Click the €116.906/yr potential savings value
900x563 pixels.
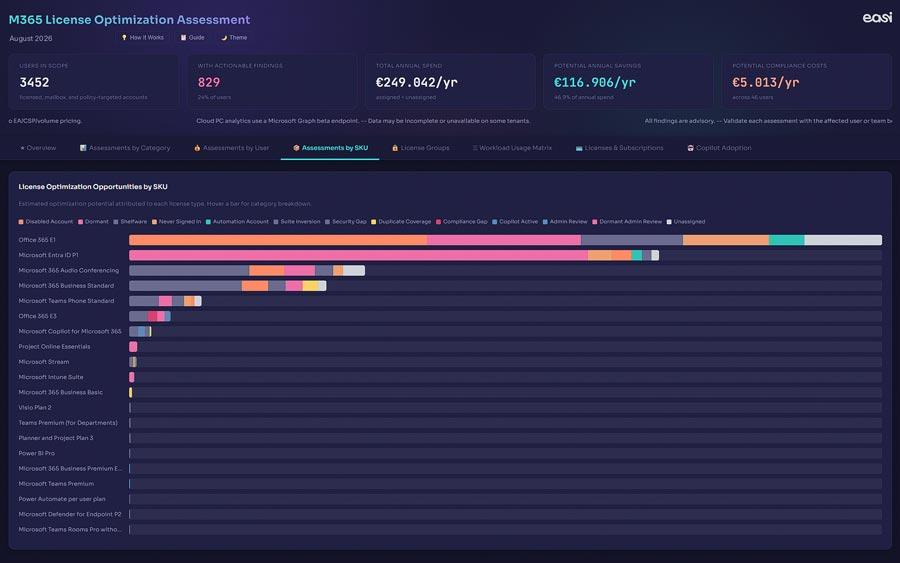coord(595,83)
